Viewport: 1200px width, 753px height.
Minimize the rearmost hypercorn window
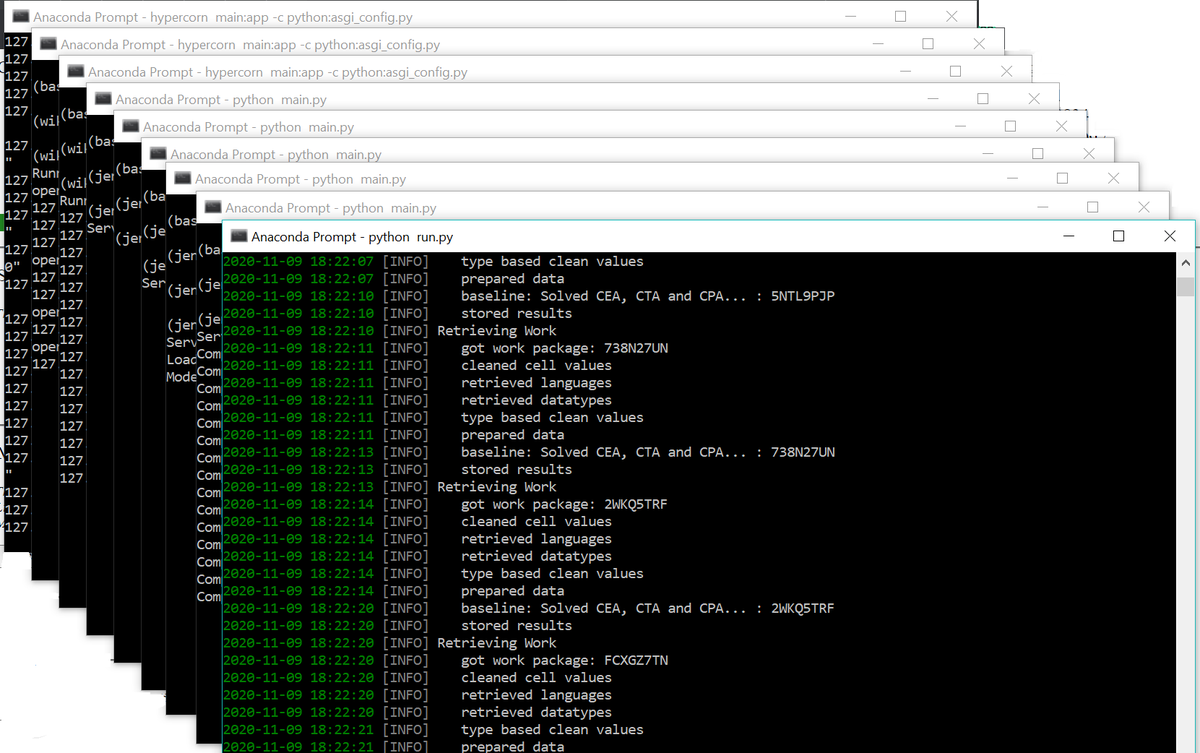pos(850,17)
